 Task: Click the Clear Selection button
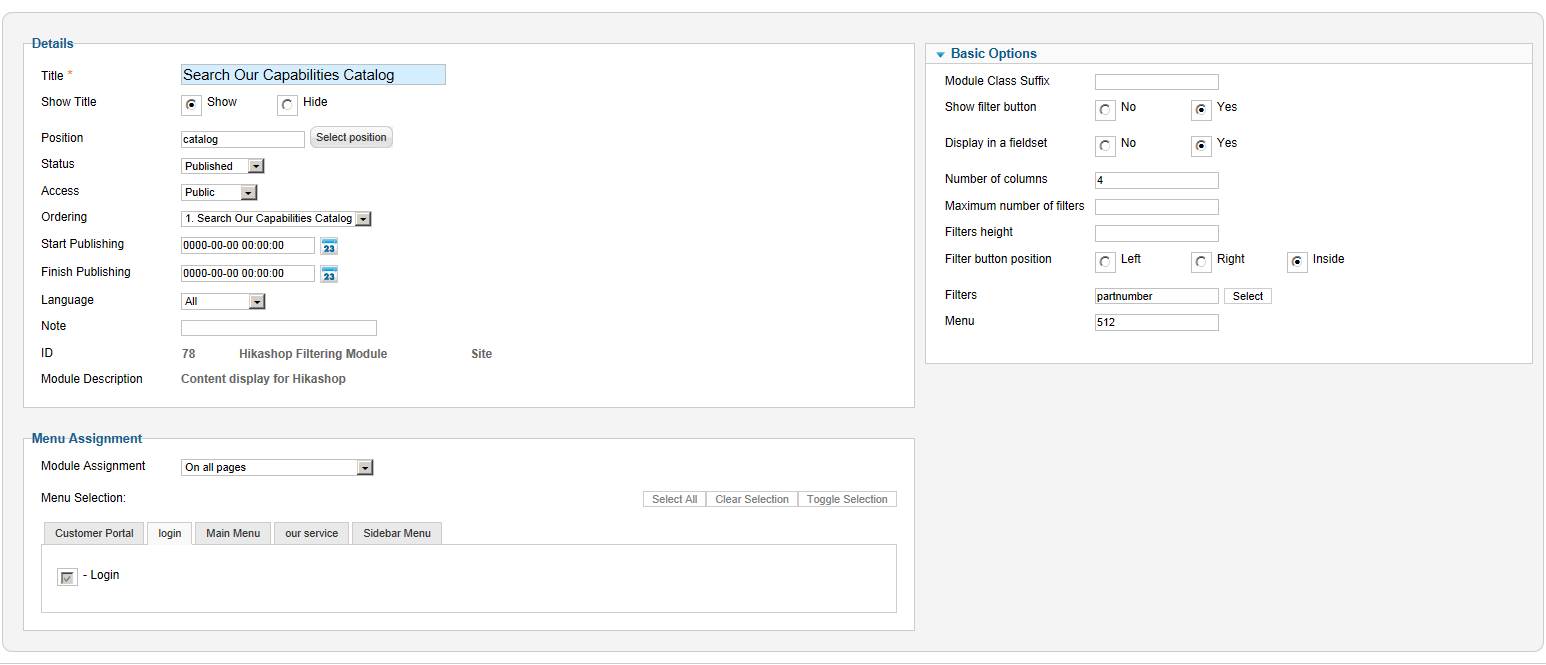[752, 499]
